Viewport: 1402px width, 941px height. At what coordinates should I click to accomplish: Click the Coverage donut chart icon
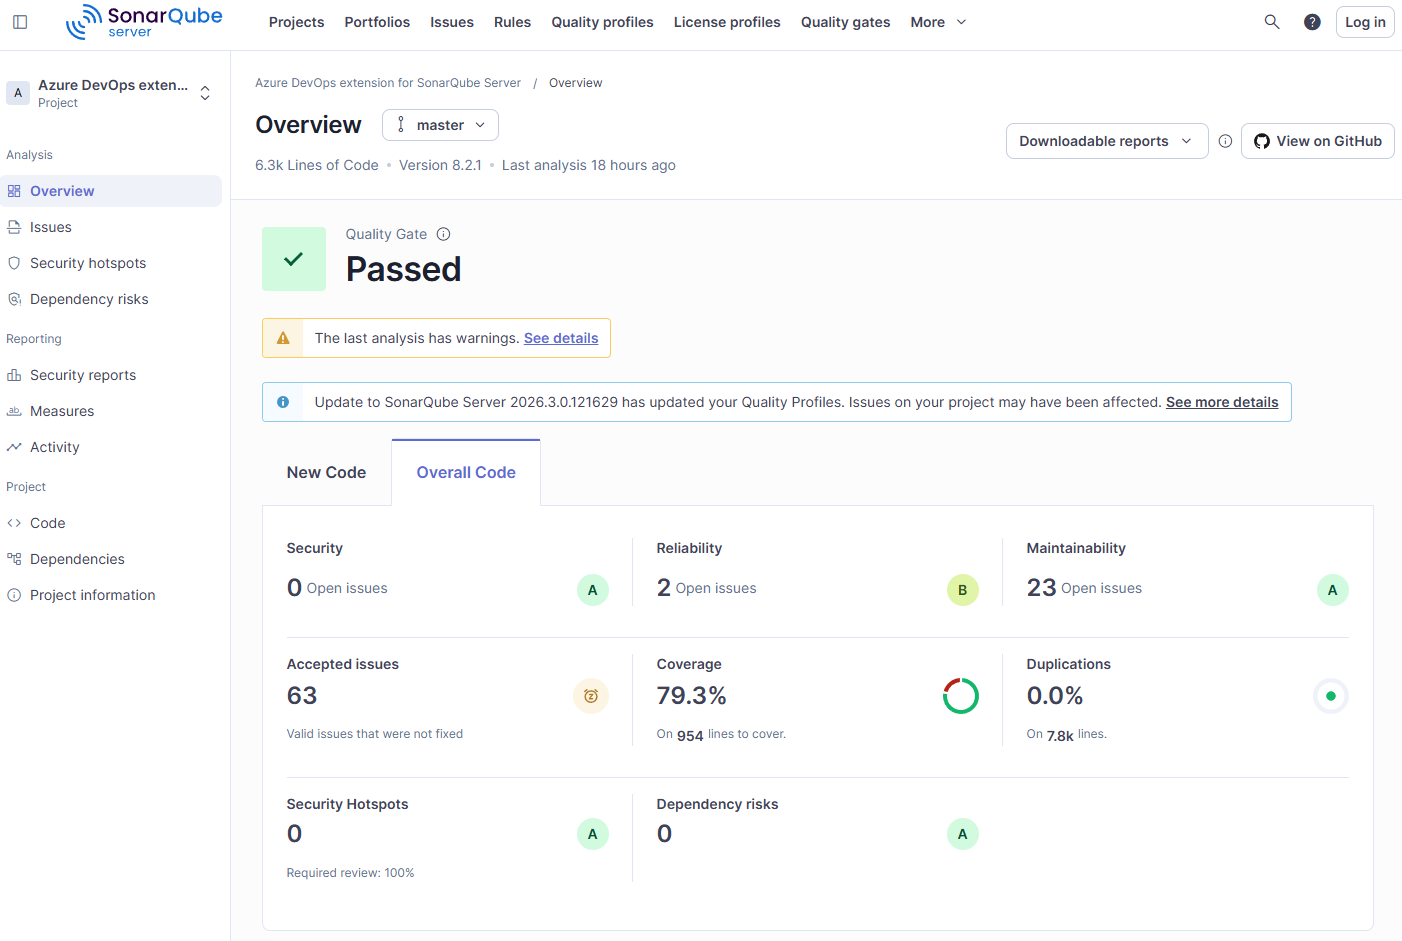pos(961,696)
